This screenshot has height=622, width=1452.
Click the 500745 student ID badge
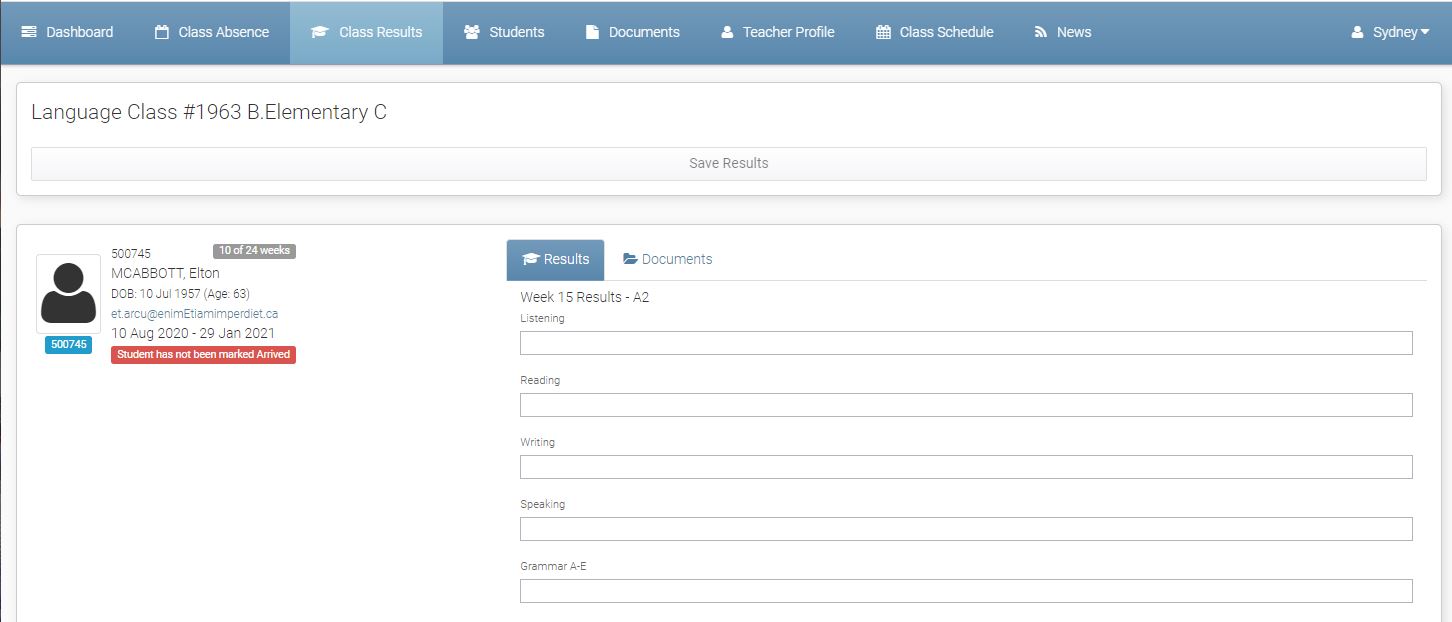68,344
